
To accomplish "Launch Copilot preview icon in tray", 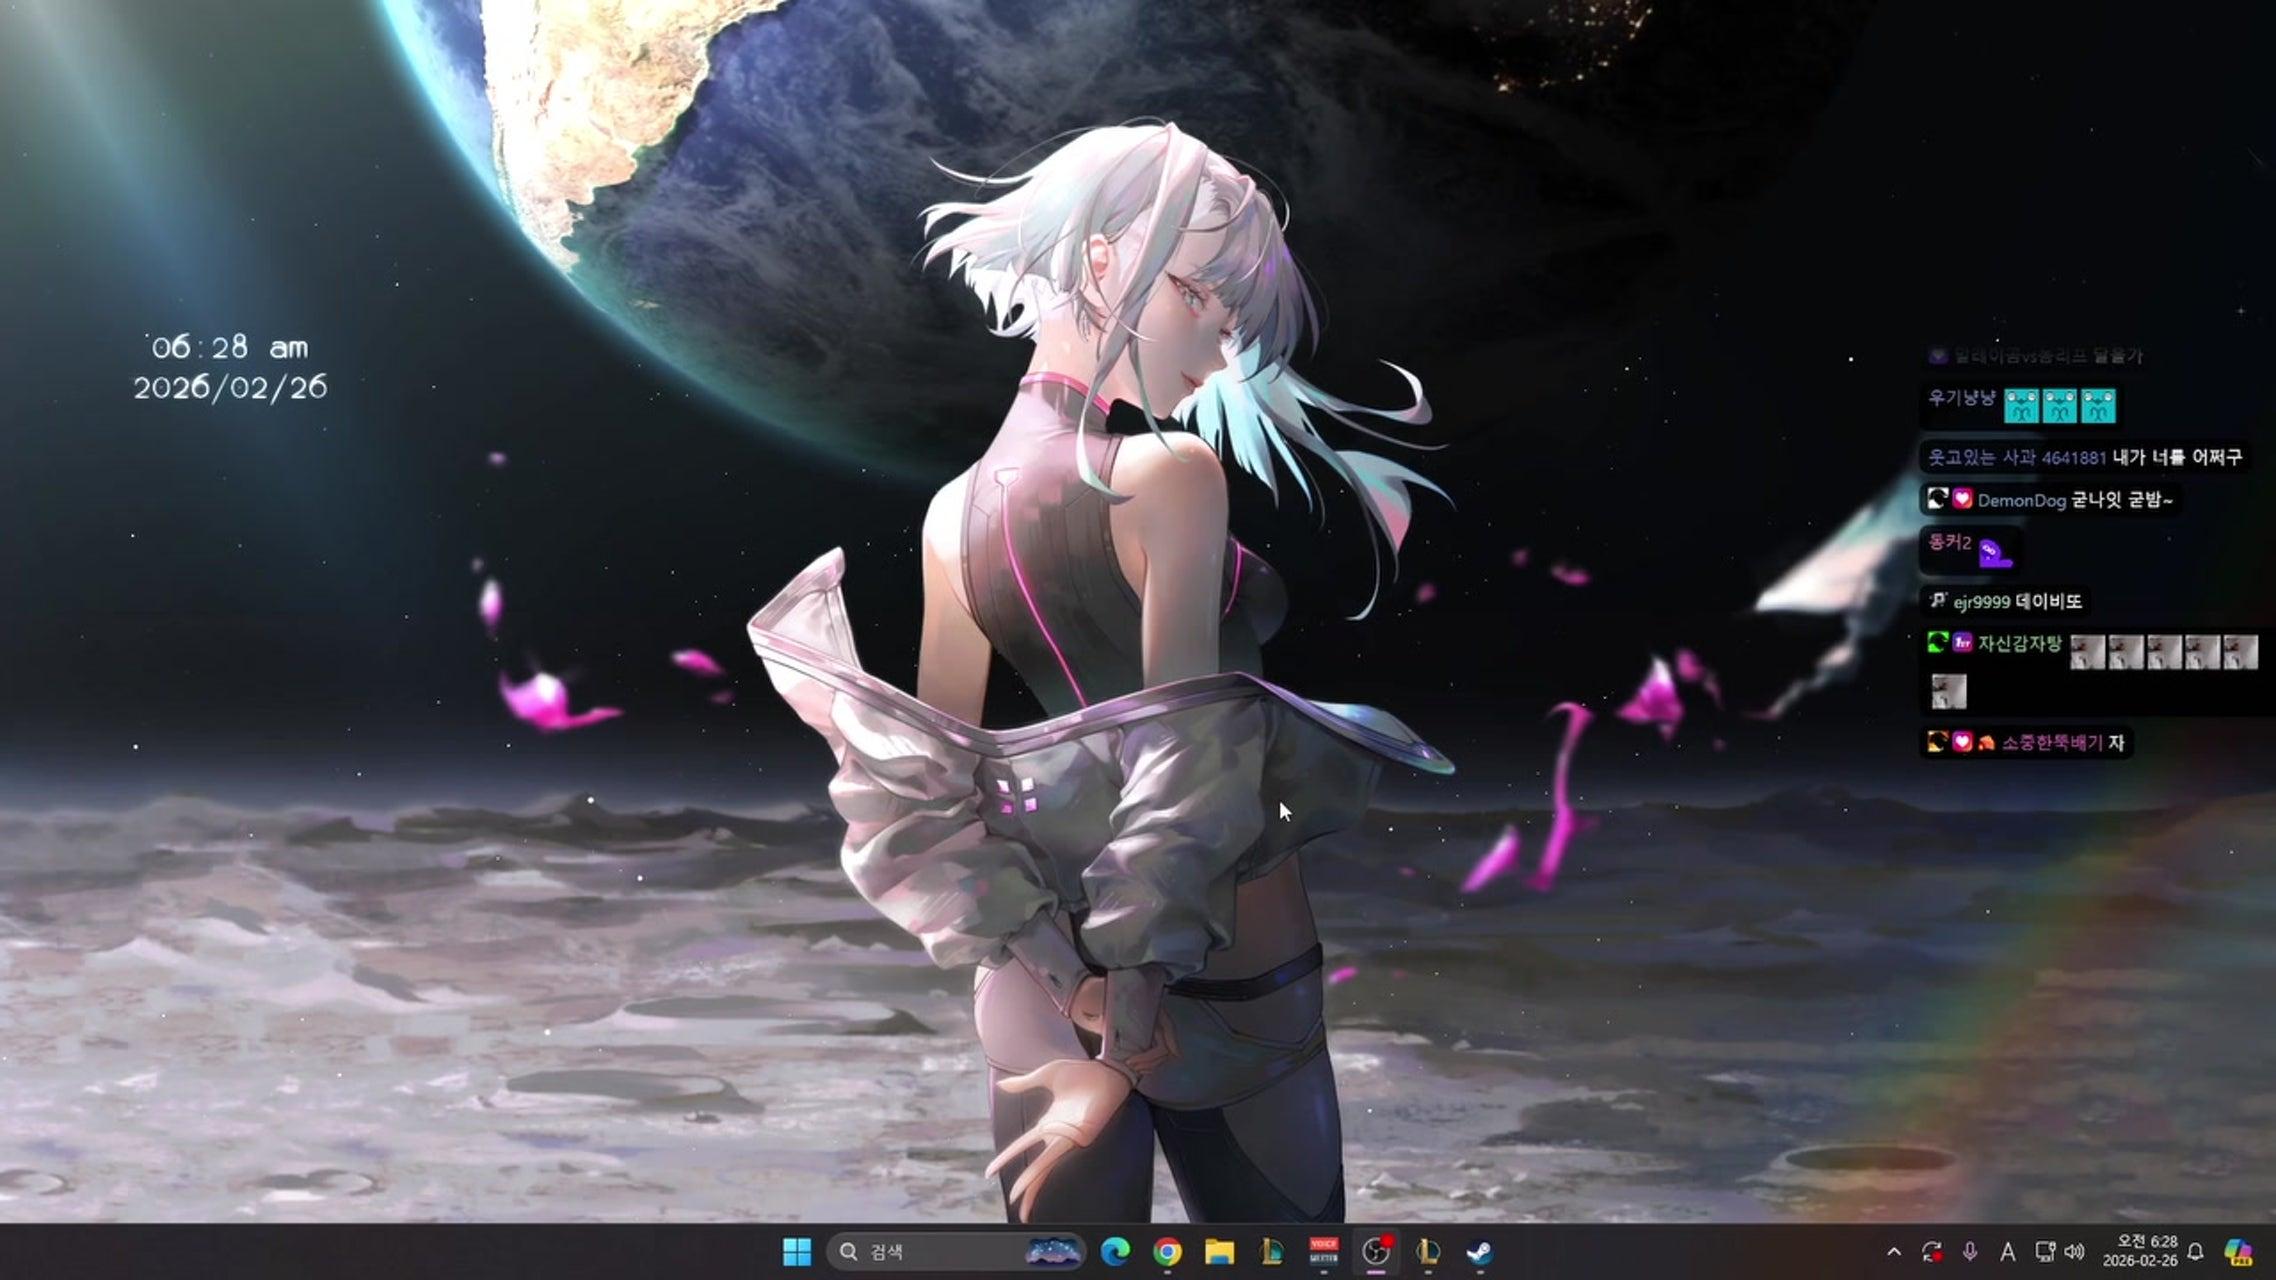I will pos(2238,1252).
